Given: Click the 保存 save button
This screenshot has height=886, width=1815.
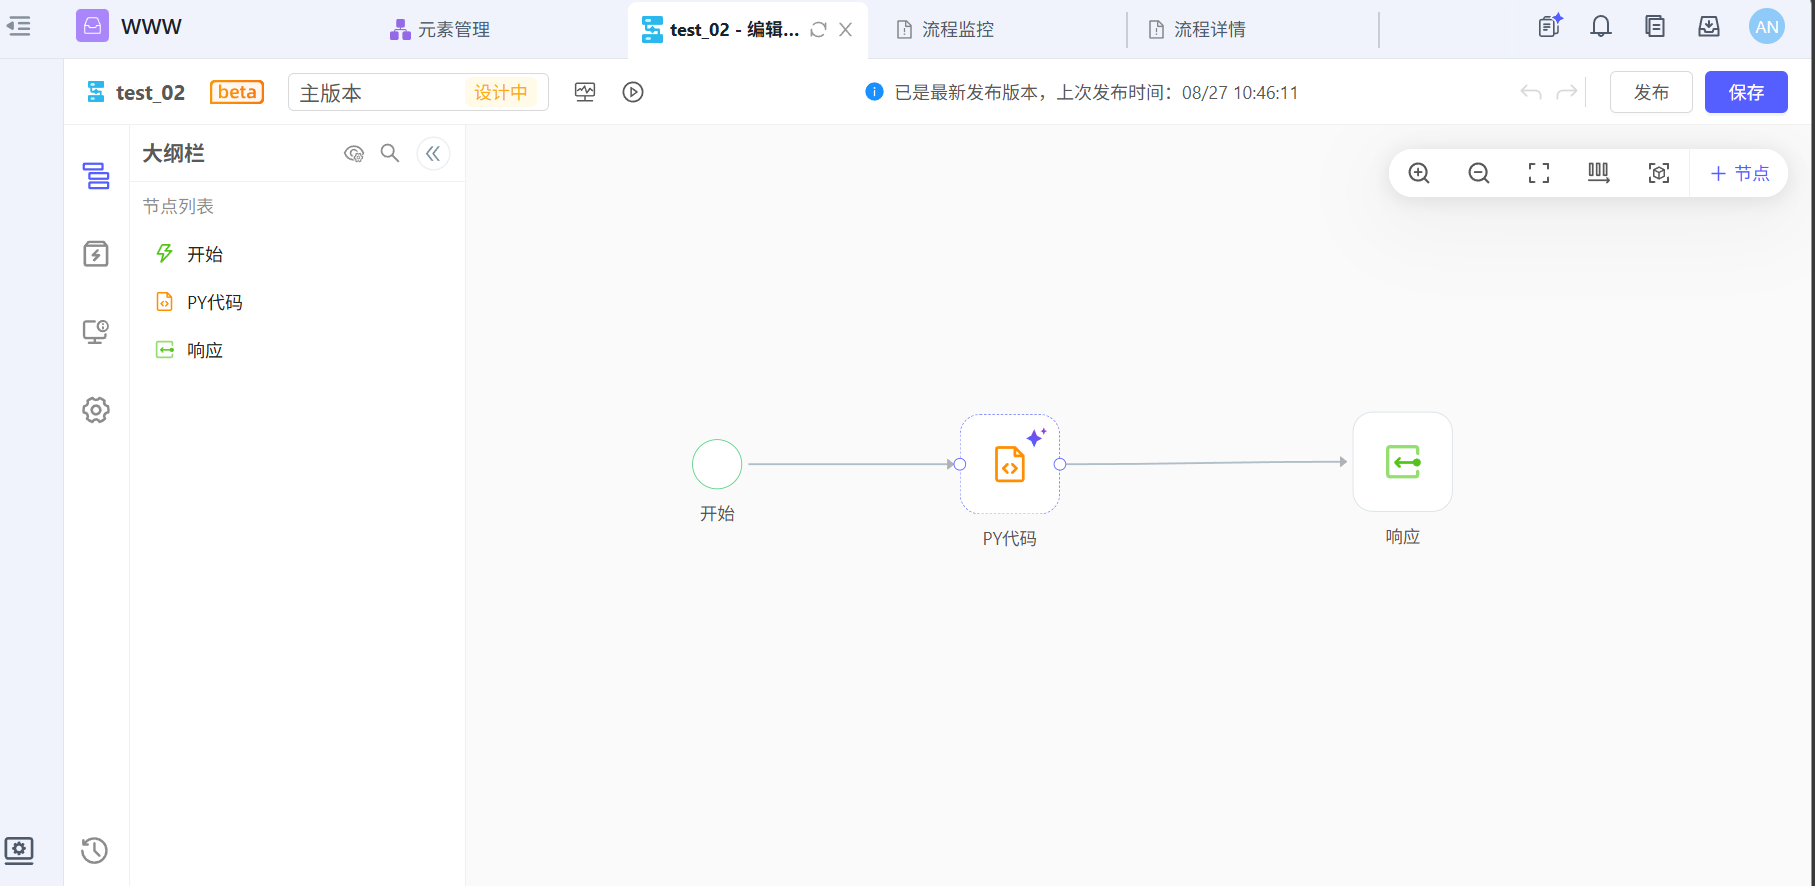Looking at the screenshot, I should [1745, 92].
